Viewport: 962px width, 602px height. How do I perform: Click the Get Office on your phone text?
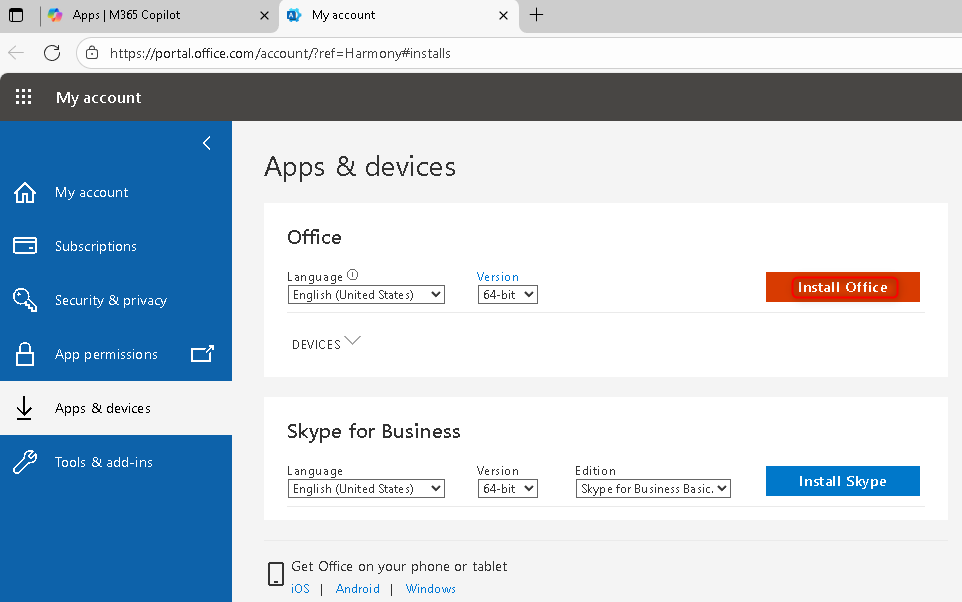399,566
